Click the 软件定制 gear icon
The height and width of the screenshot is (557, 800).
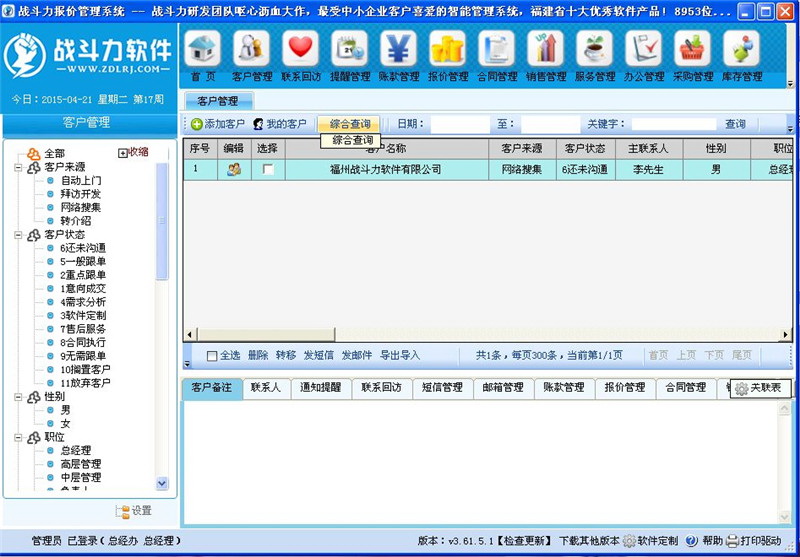[630, 541]
